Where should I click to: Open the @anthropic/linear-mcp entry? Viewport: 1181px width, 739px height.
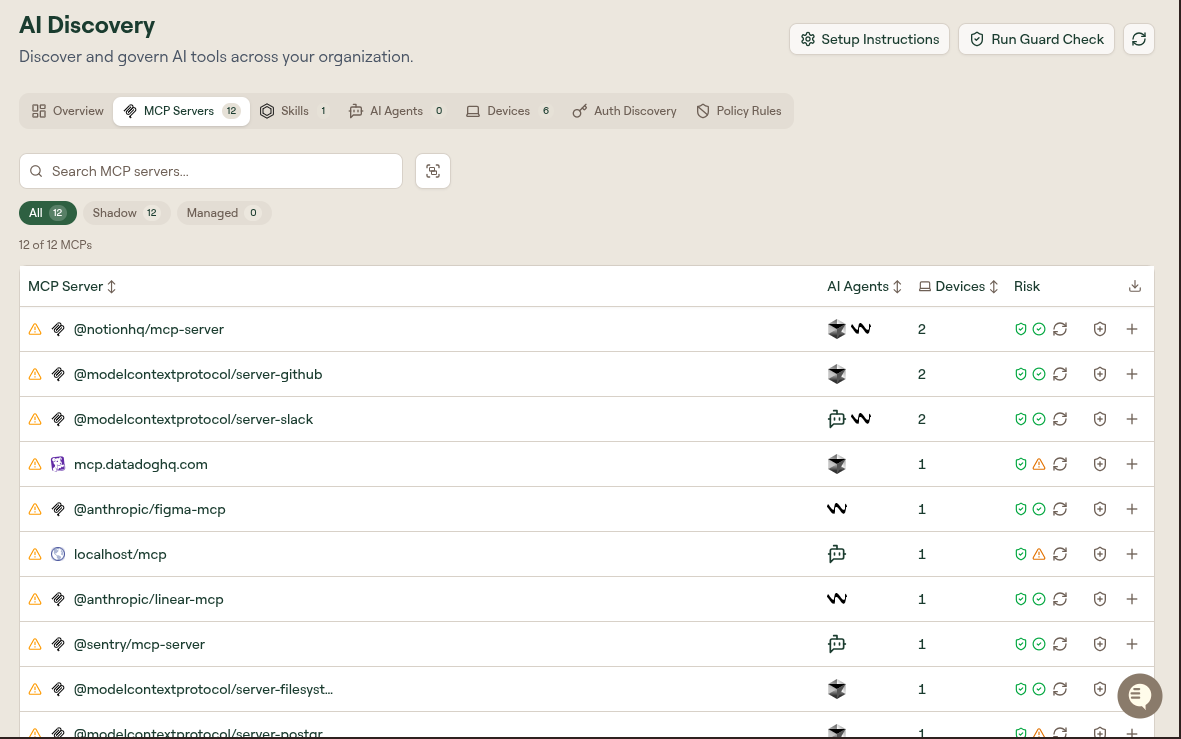(148, 599)
